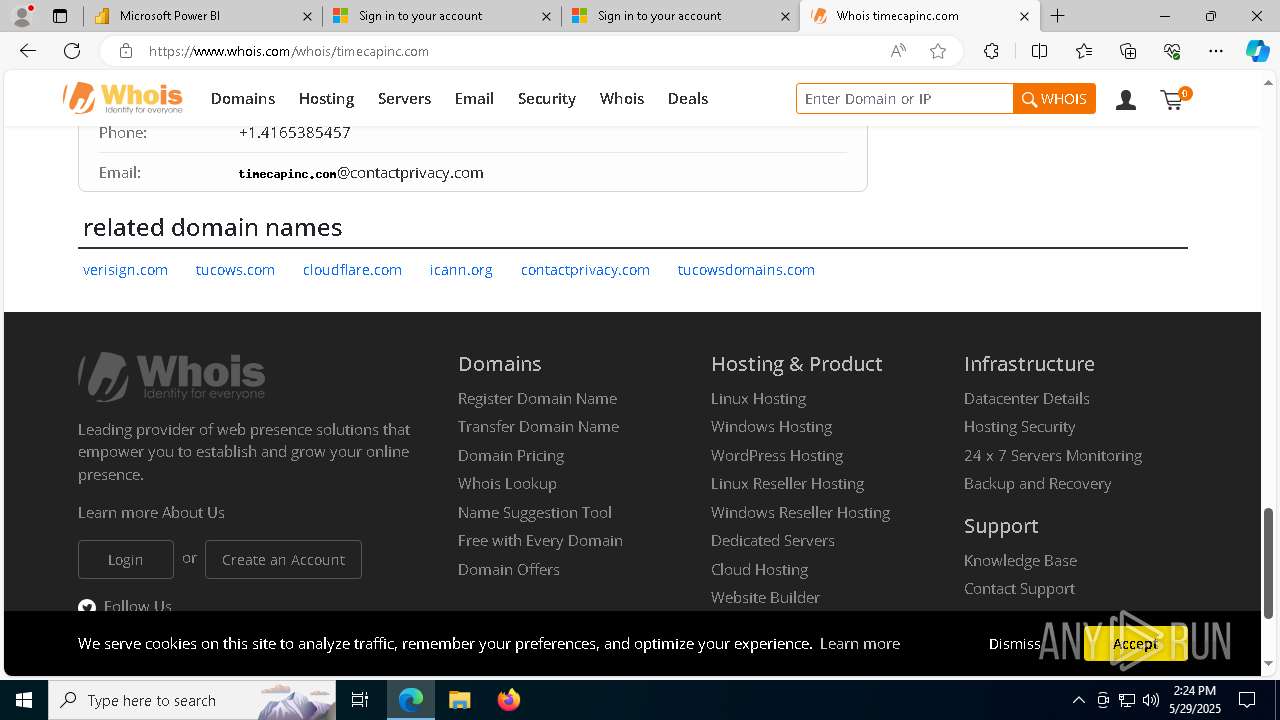The width and height of the screenshot is (1280, 720).
Task: Open the Windows Start menu
Action: [x=23, y=700]
